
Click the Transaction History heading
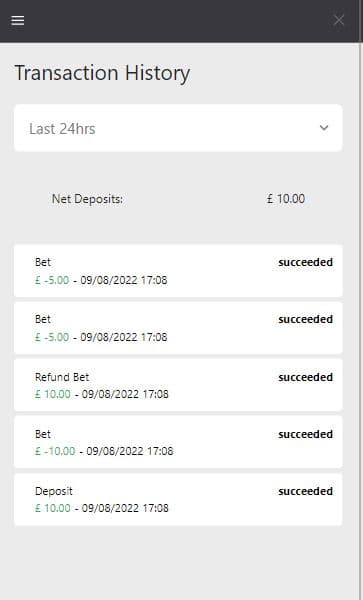tap(102, 73)
